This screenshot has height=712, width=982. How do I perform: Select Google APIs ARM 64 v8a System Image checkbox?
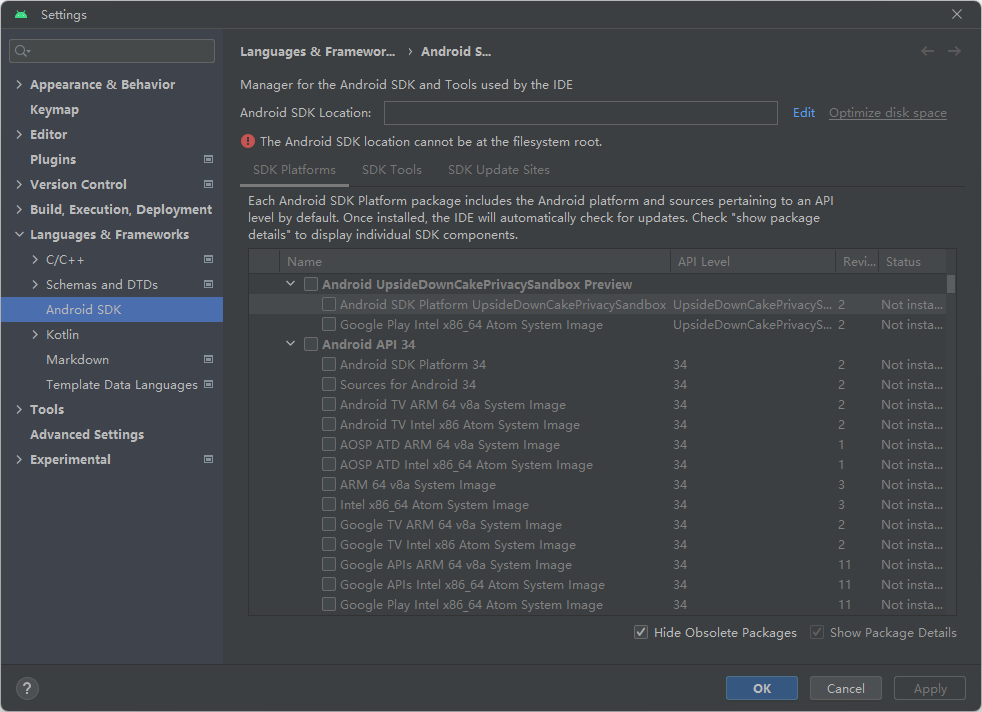tap(329, 565)
